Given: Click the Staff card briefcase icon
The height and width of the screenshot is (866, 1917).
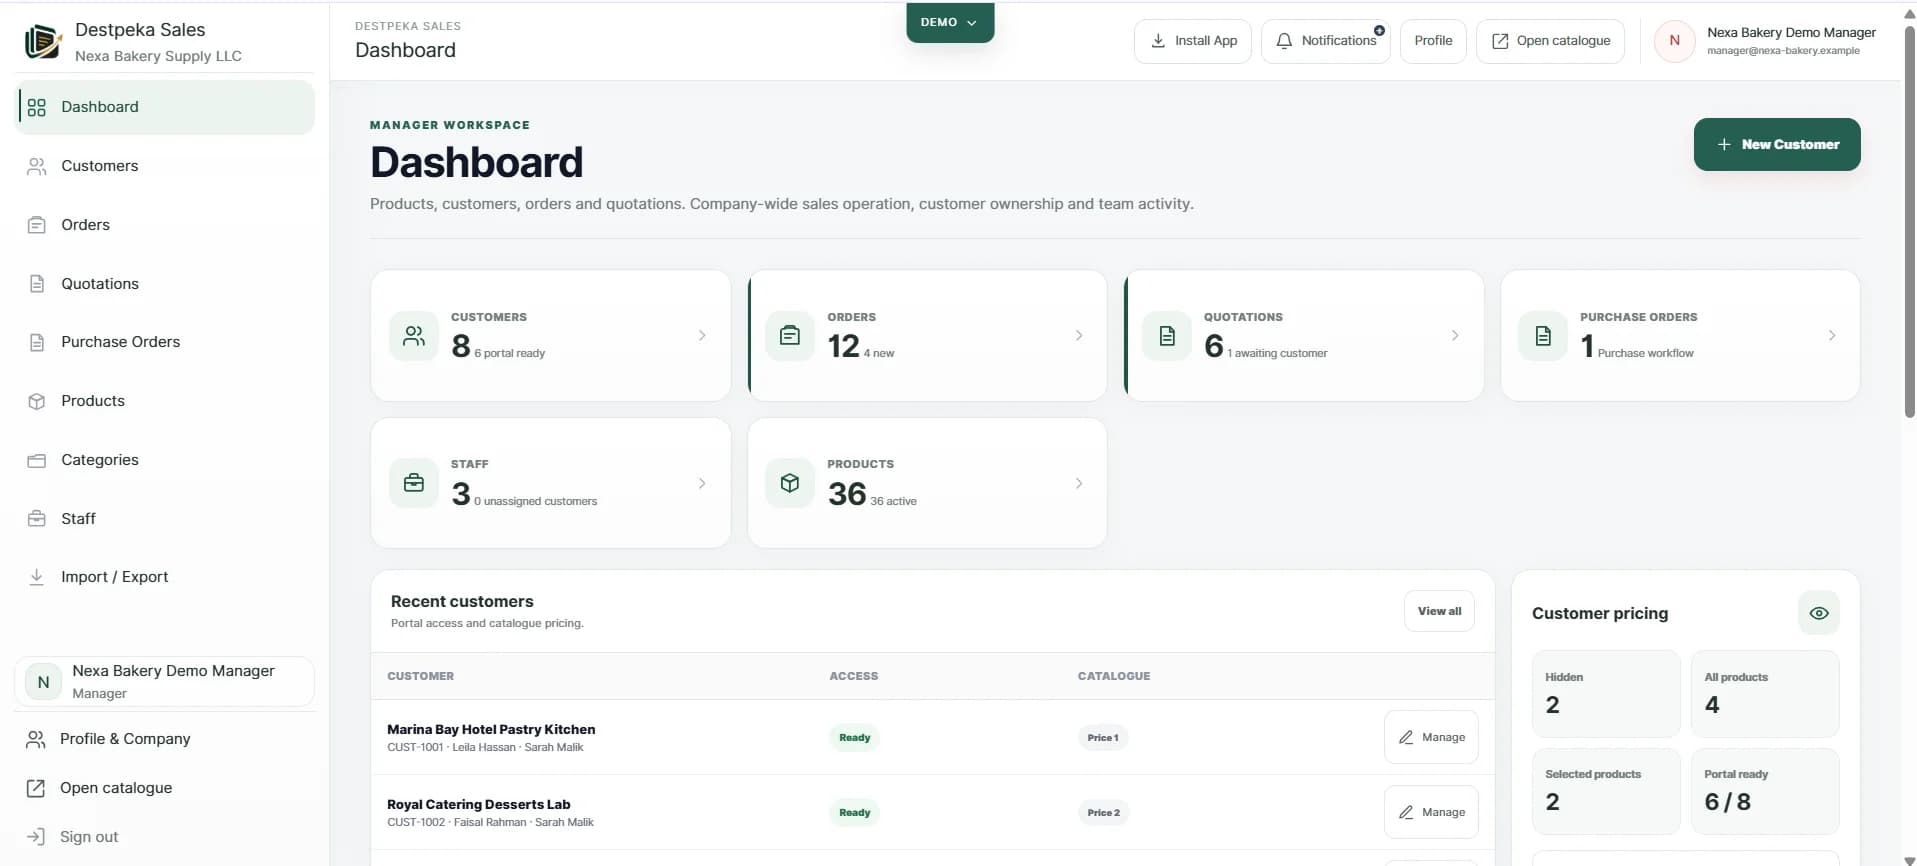Looking at the screenshot, I should coord(414,483).
